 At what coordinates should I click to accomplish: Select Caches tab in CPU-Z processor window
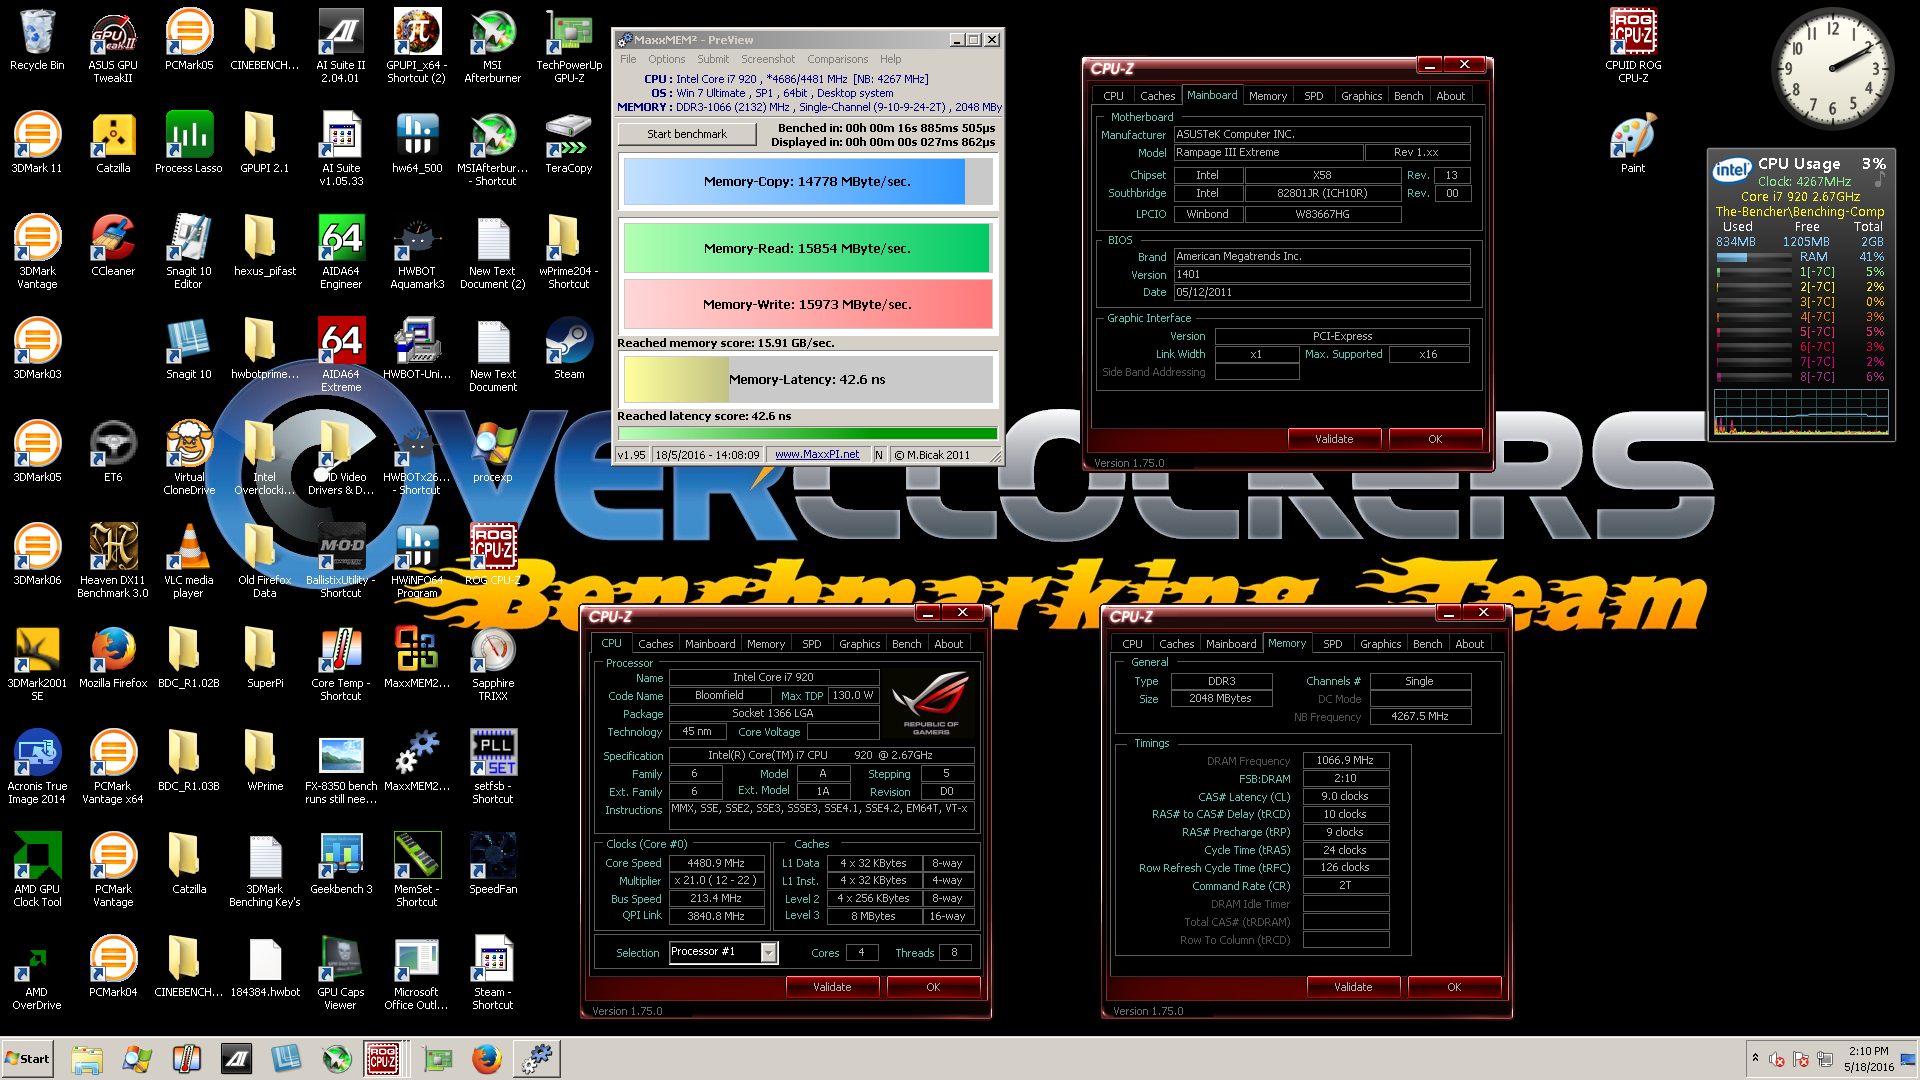click(655, 644)
